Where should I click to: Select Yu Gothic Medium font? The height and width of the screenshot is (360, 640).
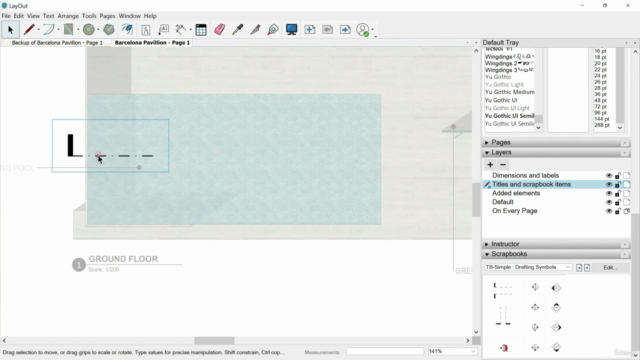(x=509, y=92)
